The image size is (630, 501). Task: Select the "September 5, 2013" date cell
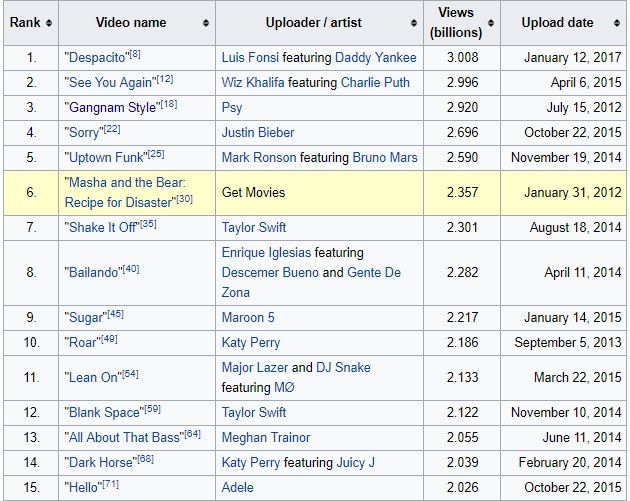coord(563,343)
